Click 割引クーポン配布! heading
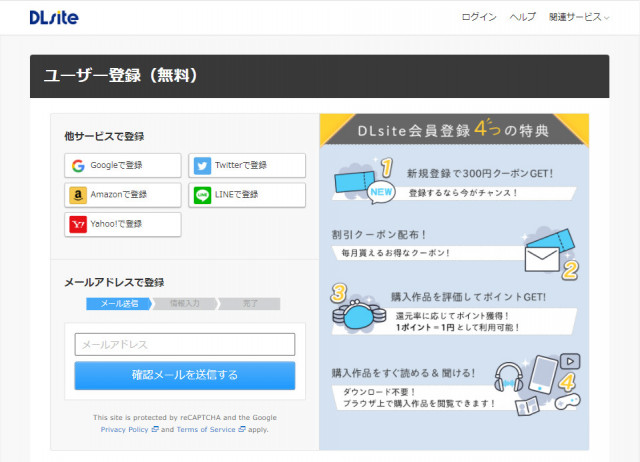 click(x=379, y=235)
